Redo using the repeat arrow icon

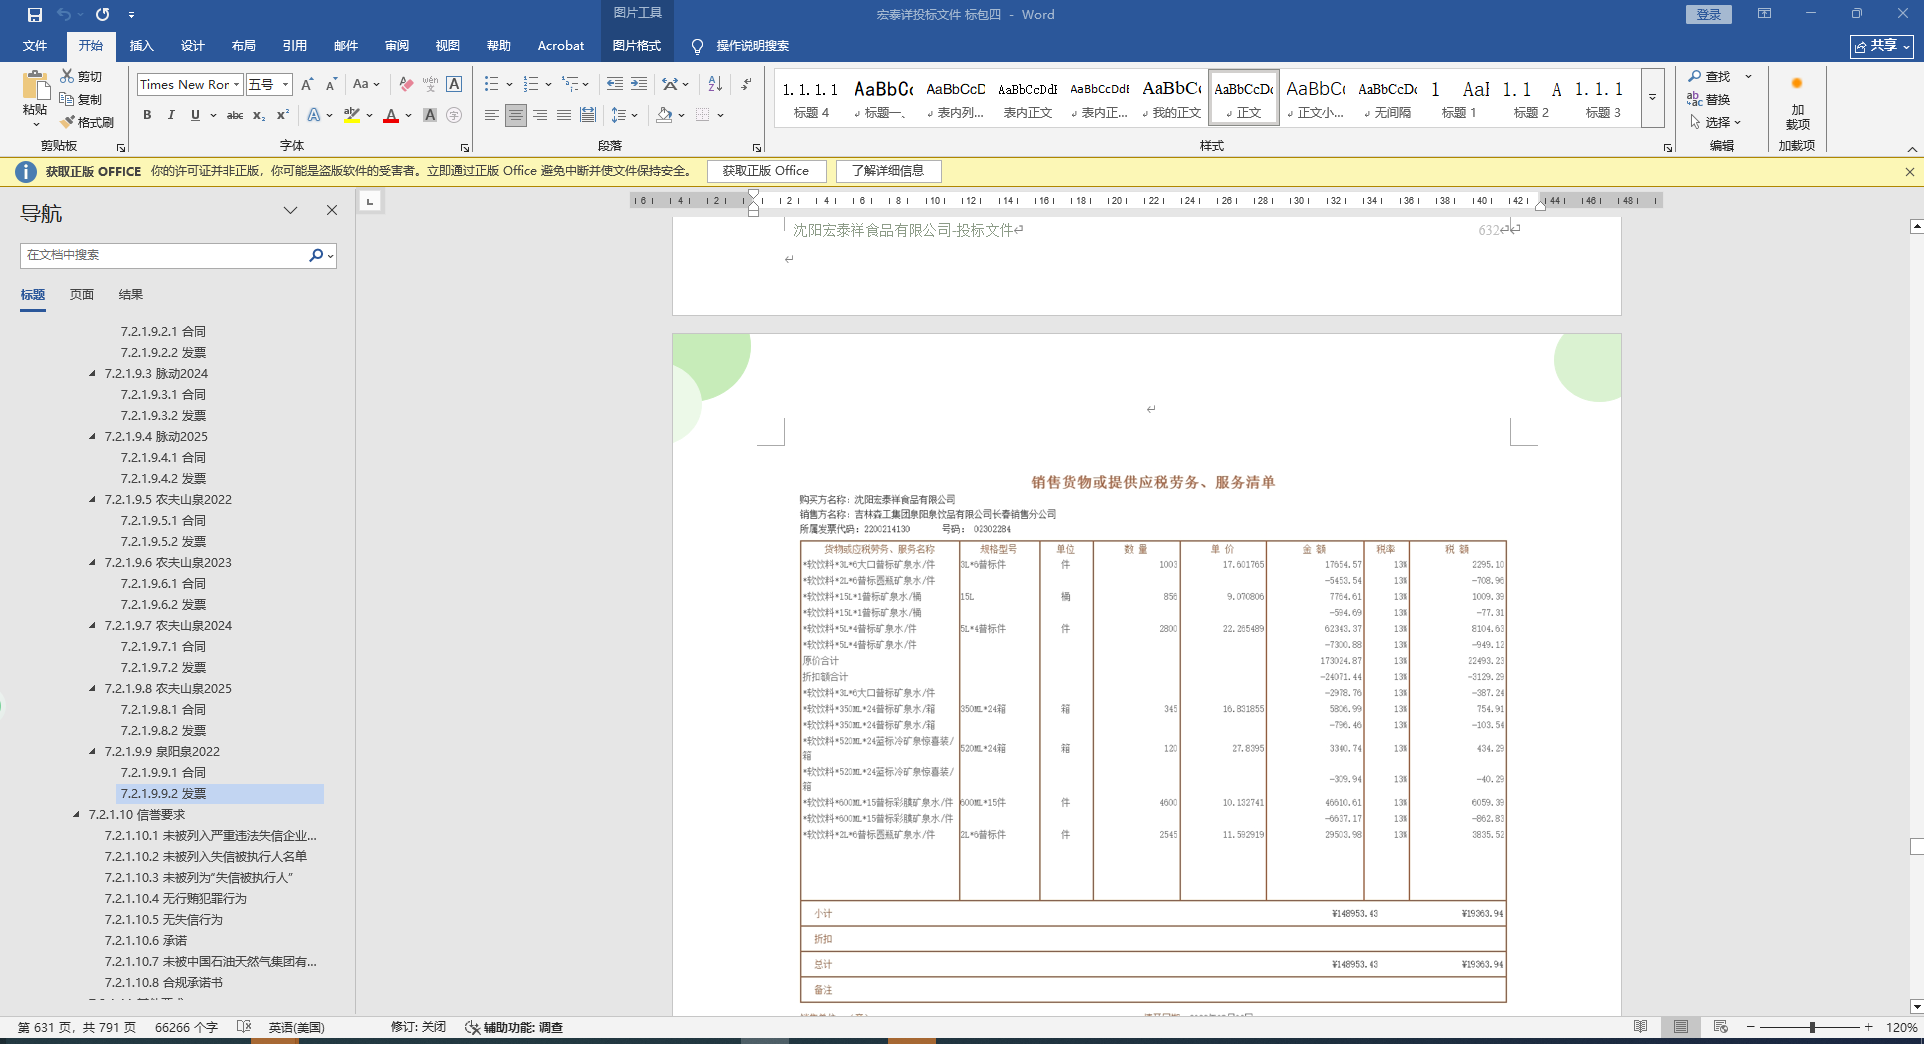102,15
